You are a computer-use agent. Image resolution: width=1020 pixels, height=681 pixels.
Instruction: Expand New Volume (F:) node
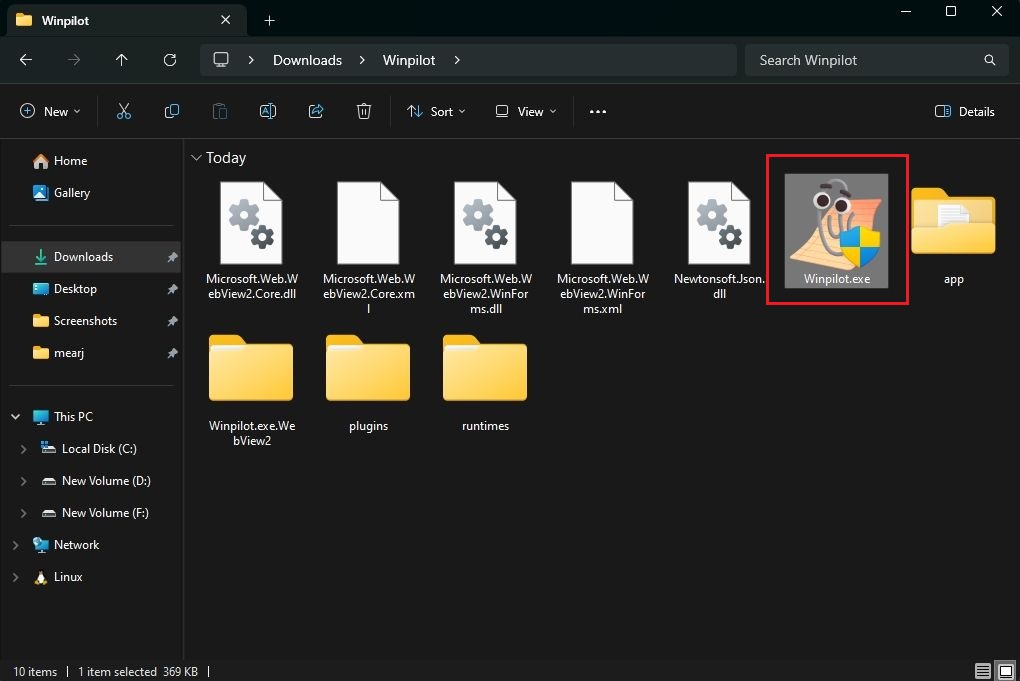tap(24, 513)
